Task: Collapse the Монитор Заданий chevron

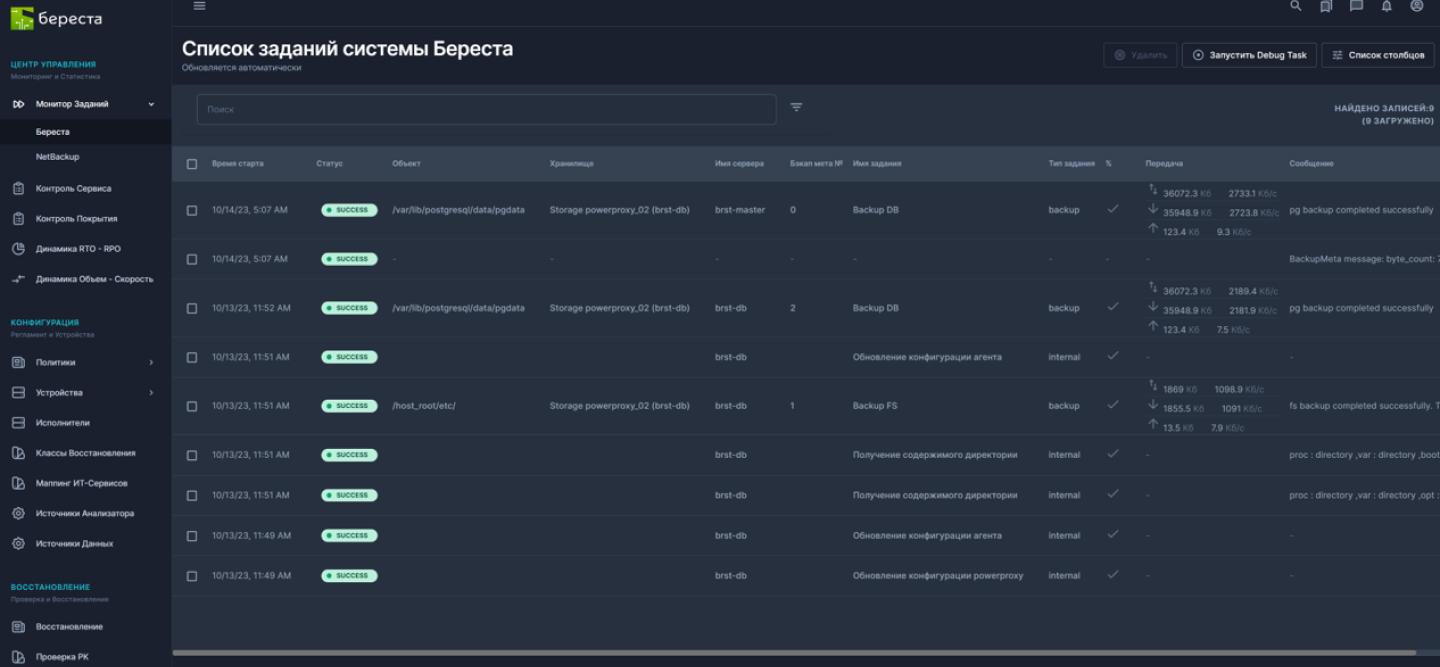Action: [152, 104]
